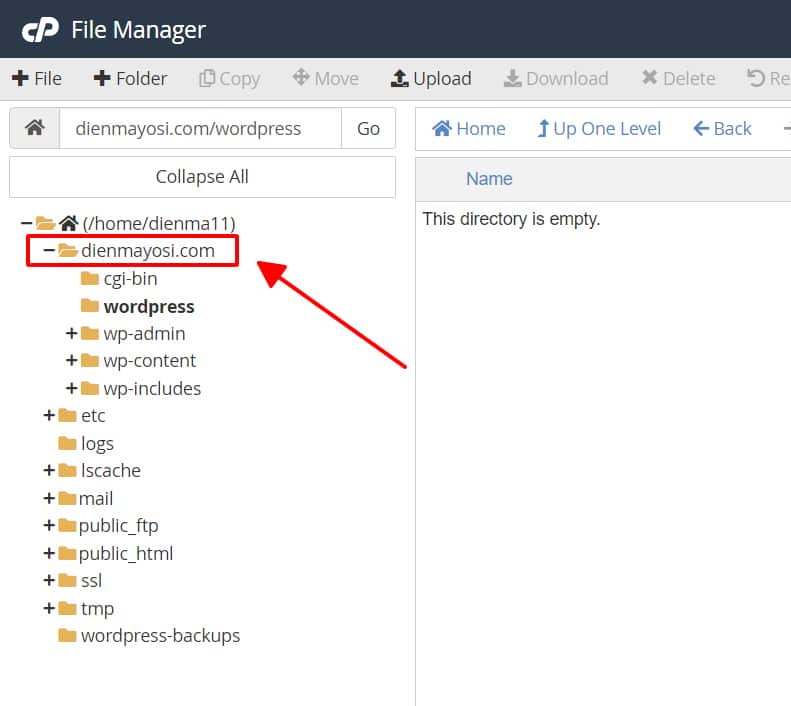Create a new folder with + Folder
The width and height of the screenshot is (791, 706).
(x=130, y=79)
